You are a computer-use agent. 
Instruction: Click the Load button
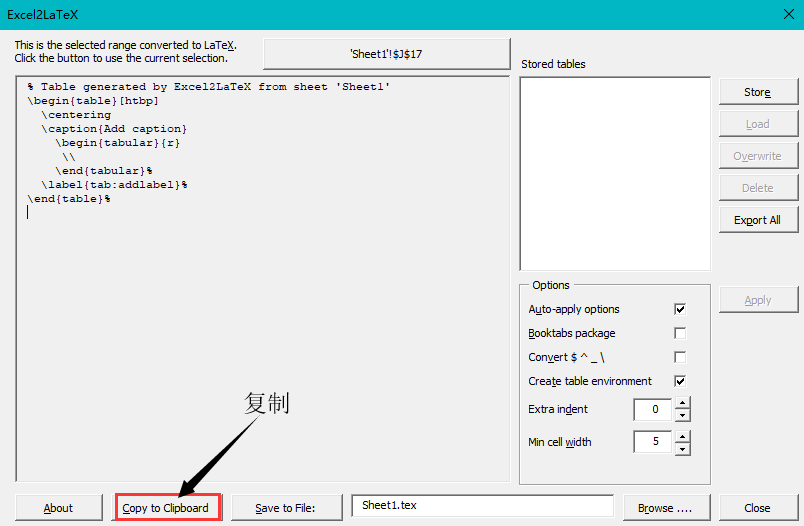click(758, 124)
